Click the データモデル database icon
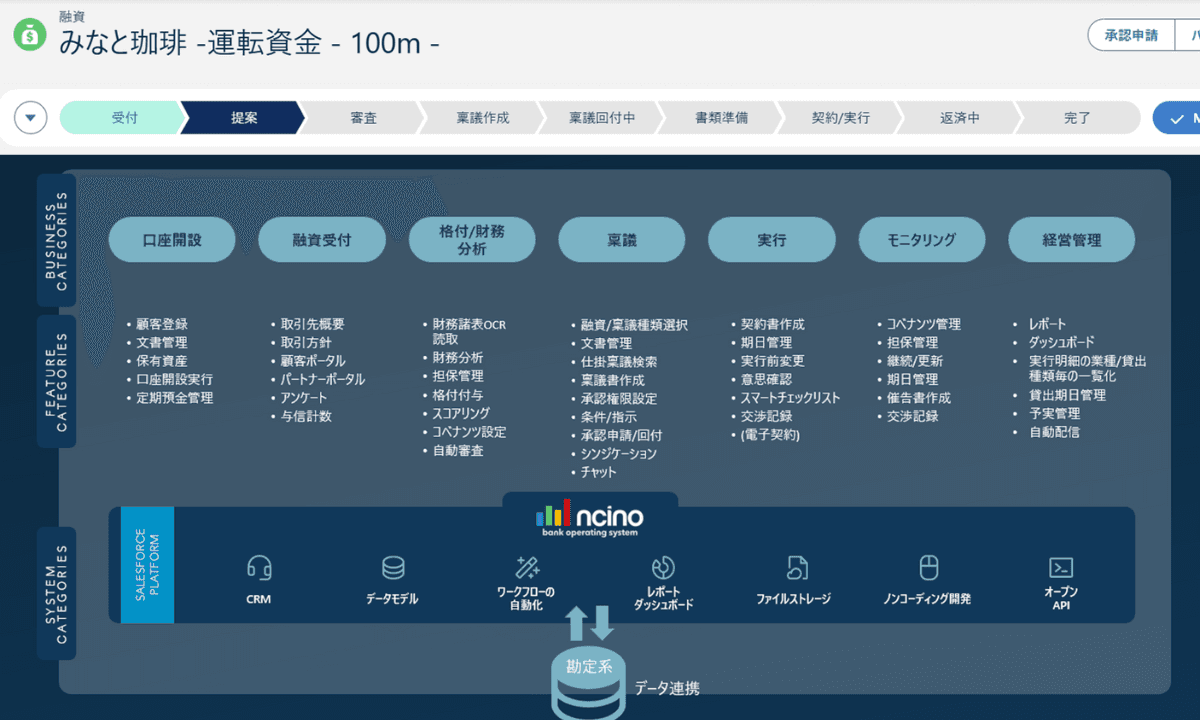Image resolution: width=1200 pixels, height=720 pixels. click(393, 568)
